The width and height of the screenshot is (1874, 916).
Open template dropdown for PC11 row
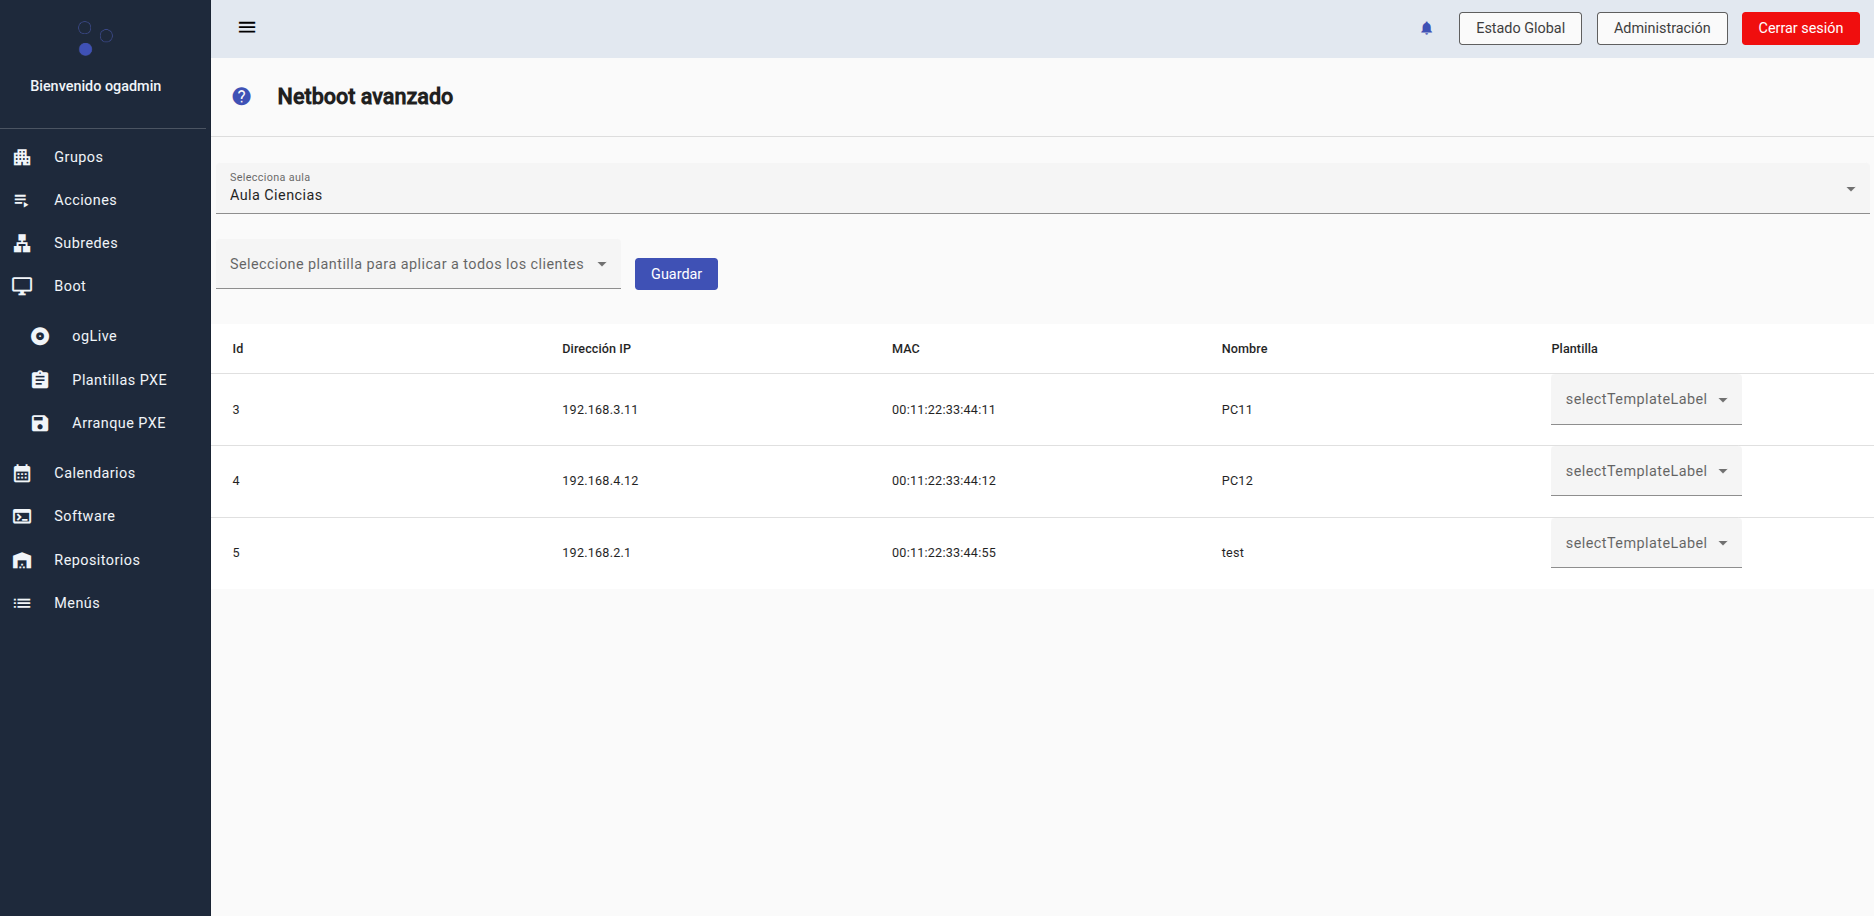coord(1645,399)
